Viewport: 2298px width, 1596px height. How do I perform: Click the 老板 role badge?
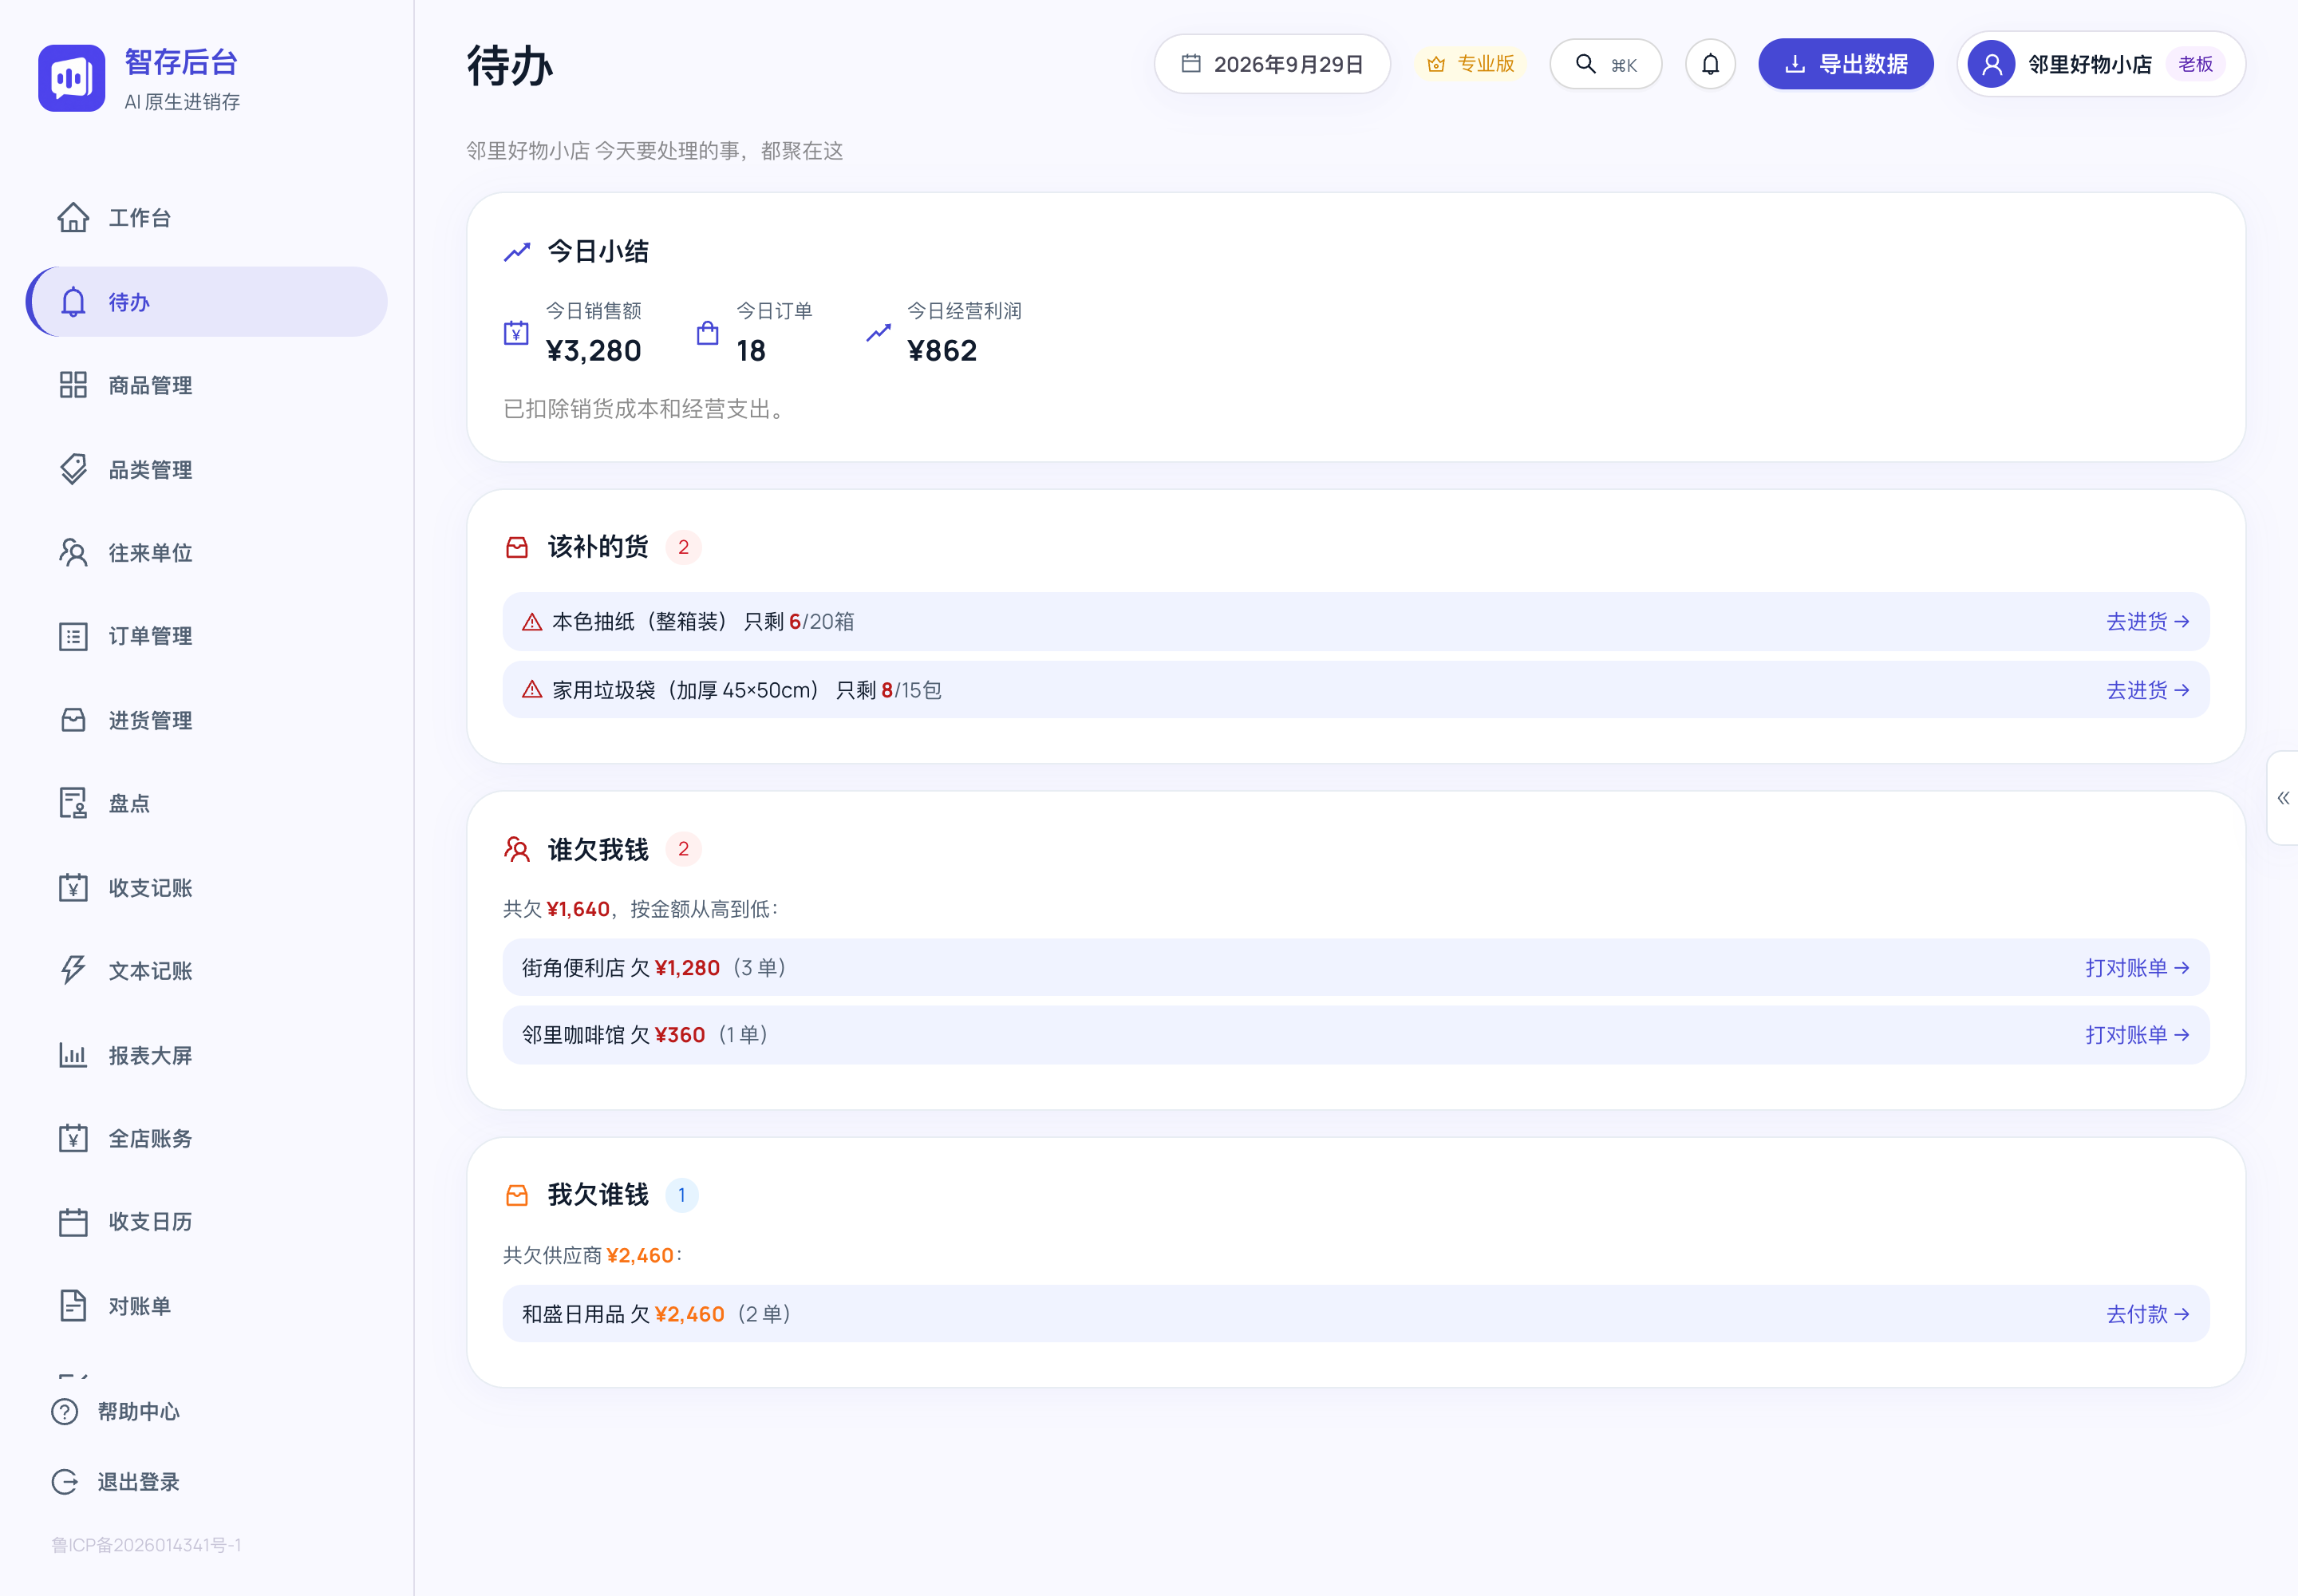2196,64
